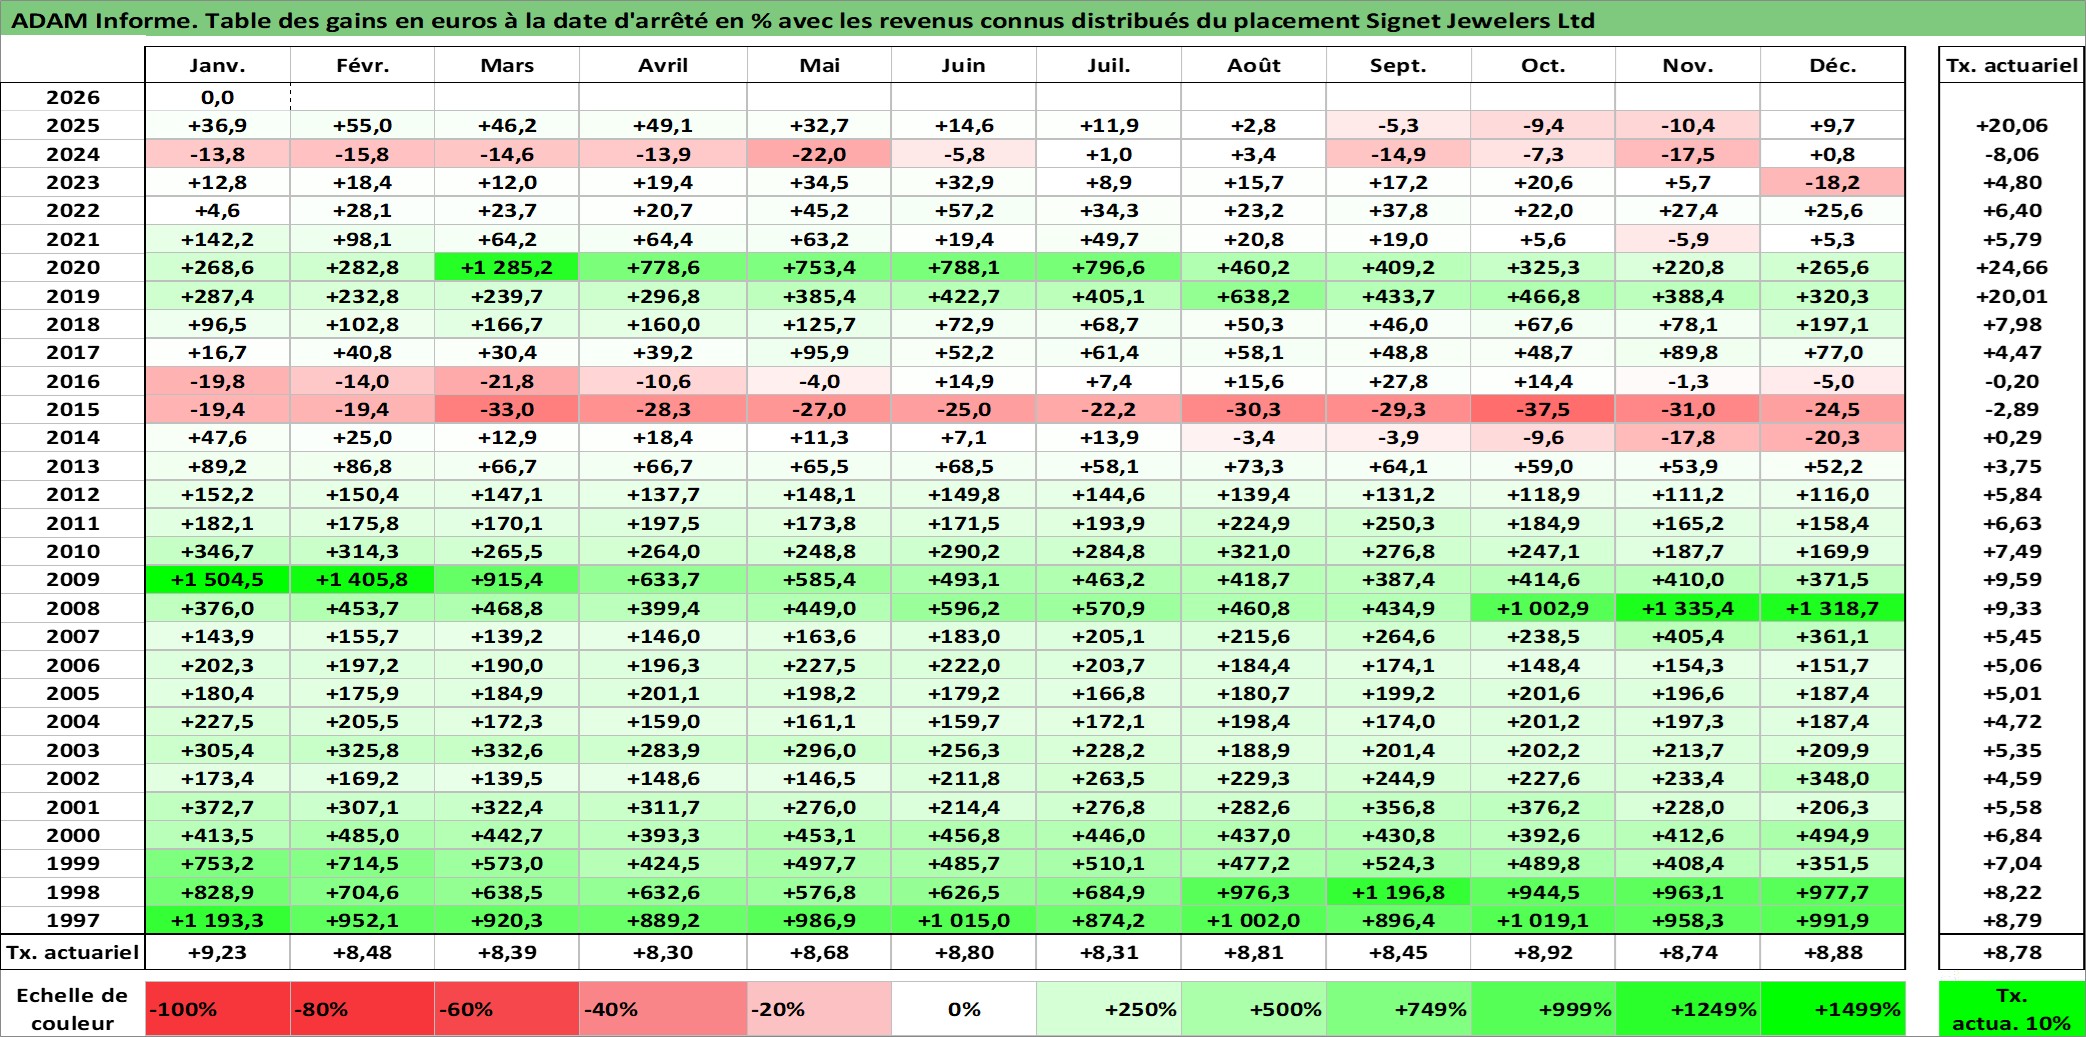
Task: Click the 'Déc.' column header
Action: [x=1833, y=65]
